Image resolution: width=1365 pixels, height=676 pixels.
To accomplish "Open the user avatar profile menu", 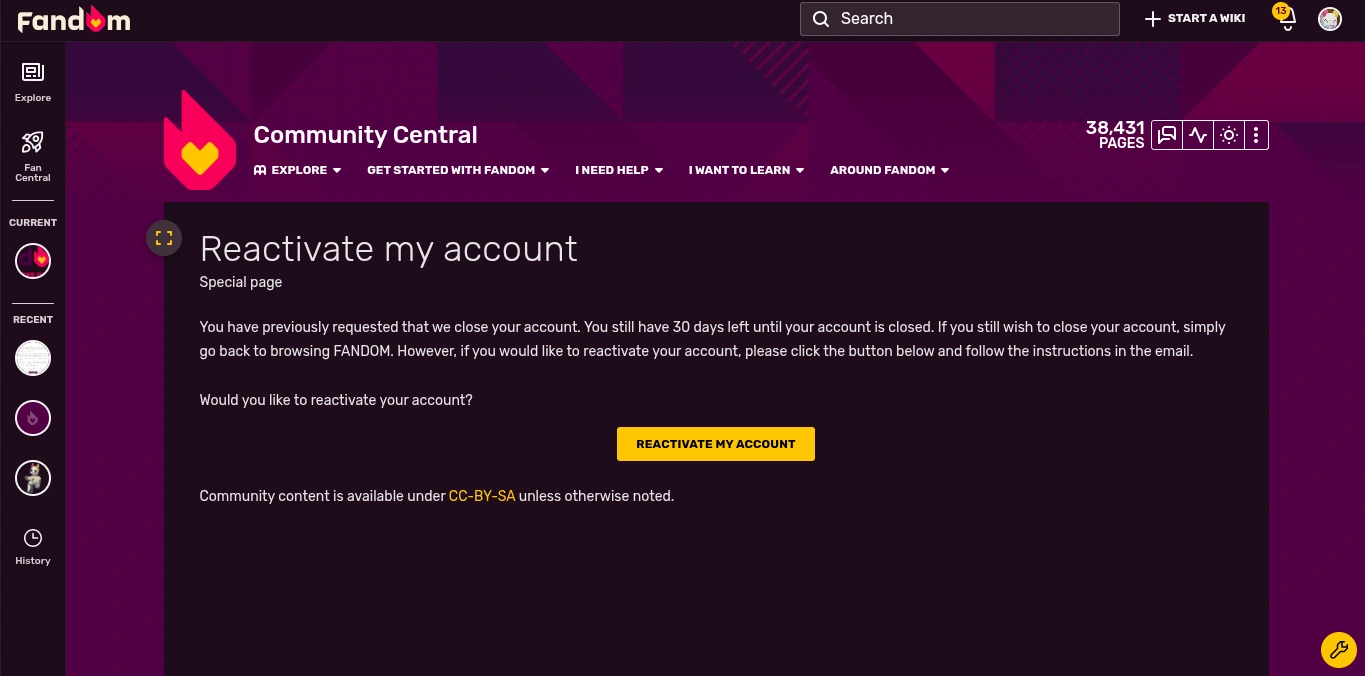I will click(x=1329, y=19).
